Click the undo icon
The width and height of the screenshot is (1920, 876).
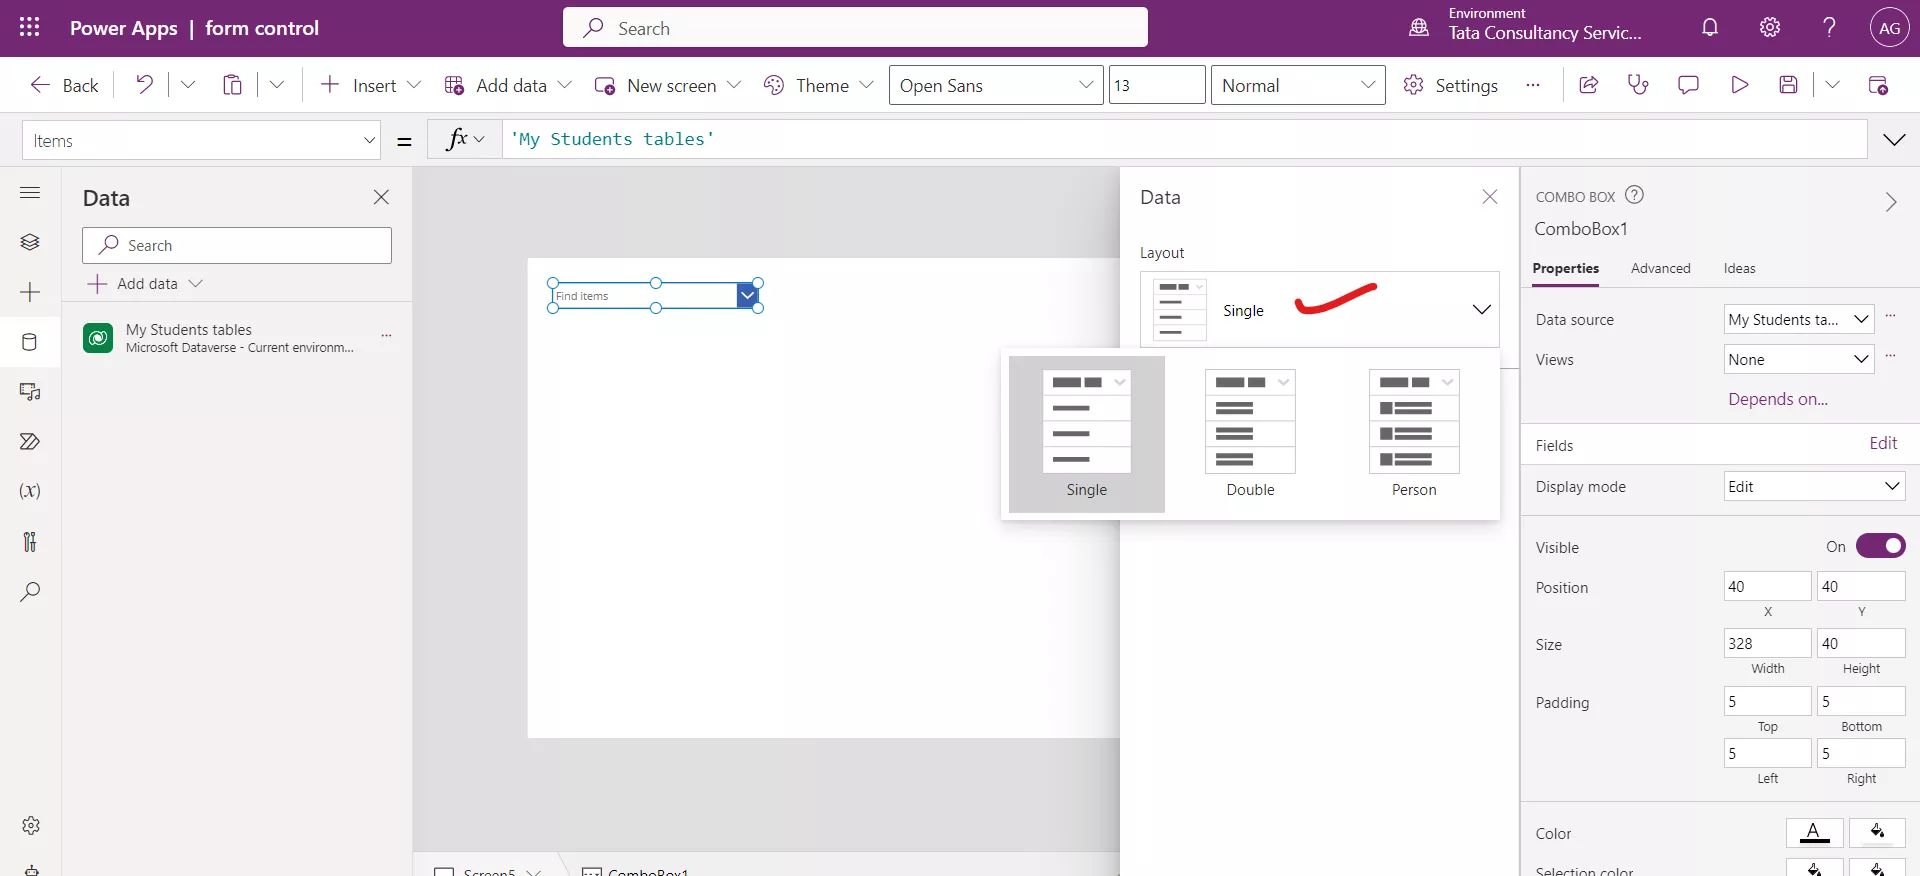(x=145, y=85)
